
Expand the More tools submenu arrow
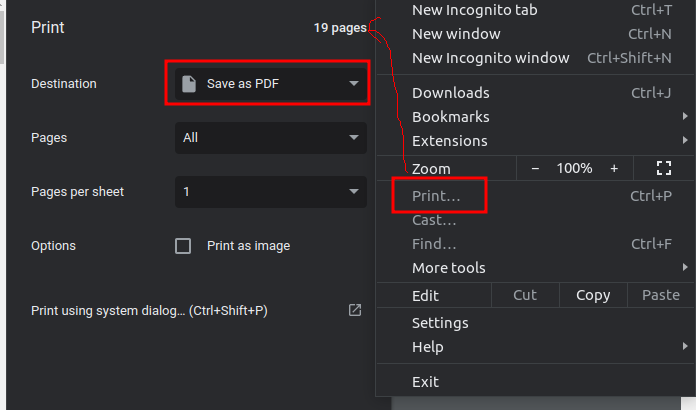(685, 267)
